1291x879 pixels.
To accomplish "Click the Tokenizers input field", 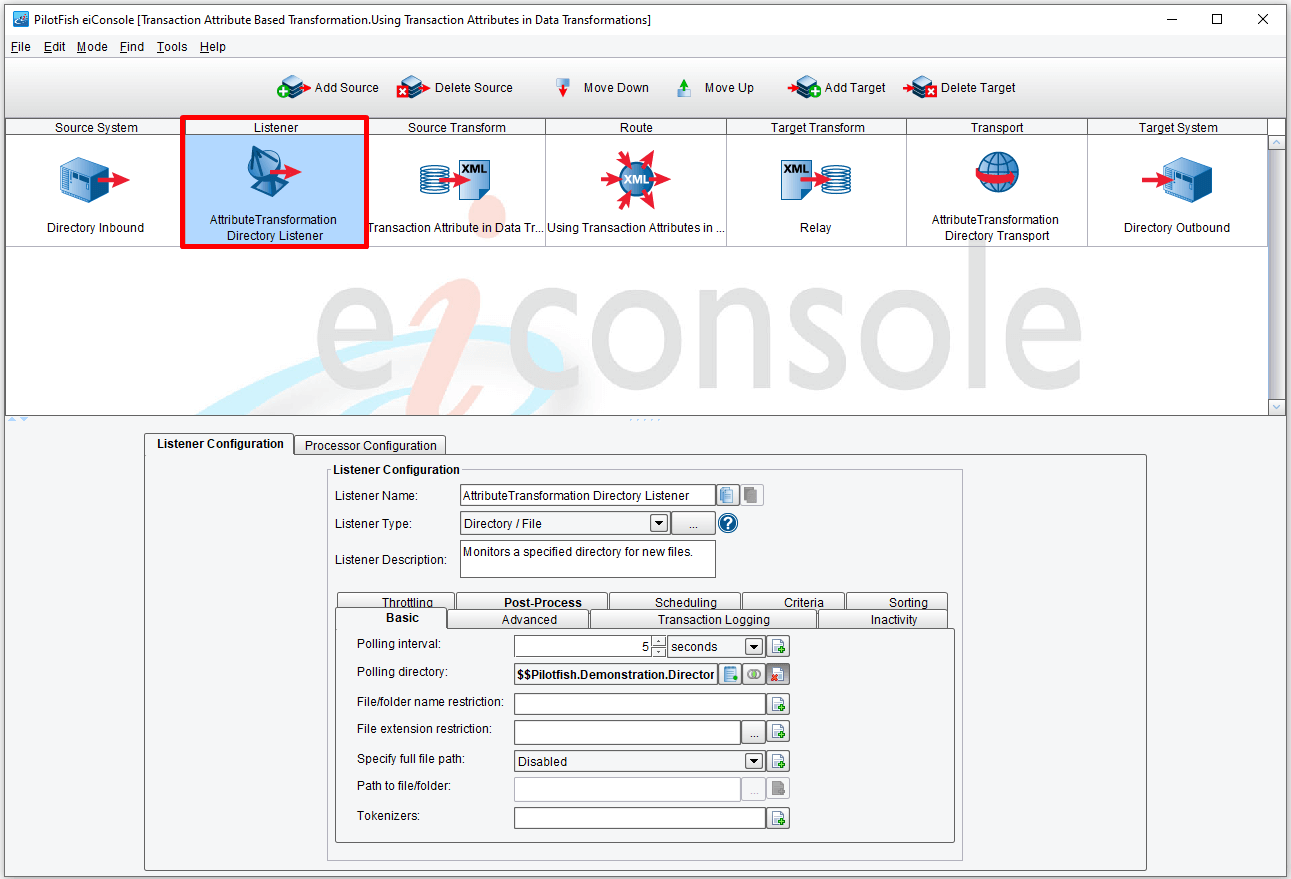I will [640, 818].
